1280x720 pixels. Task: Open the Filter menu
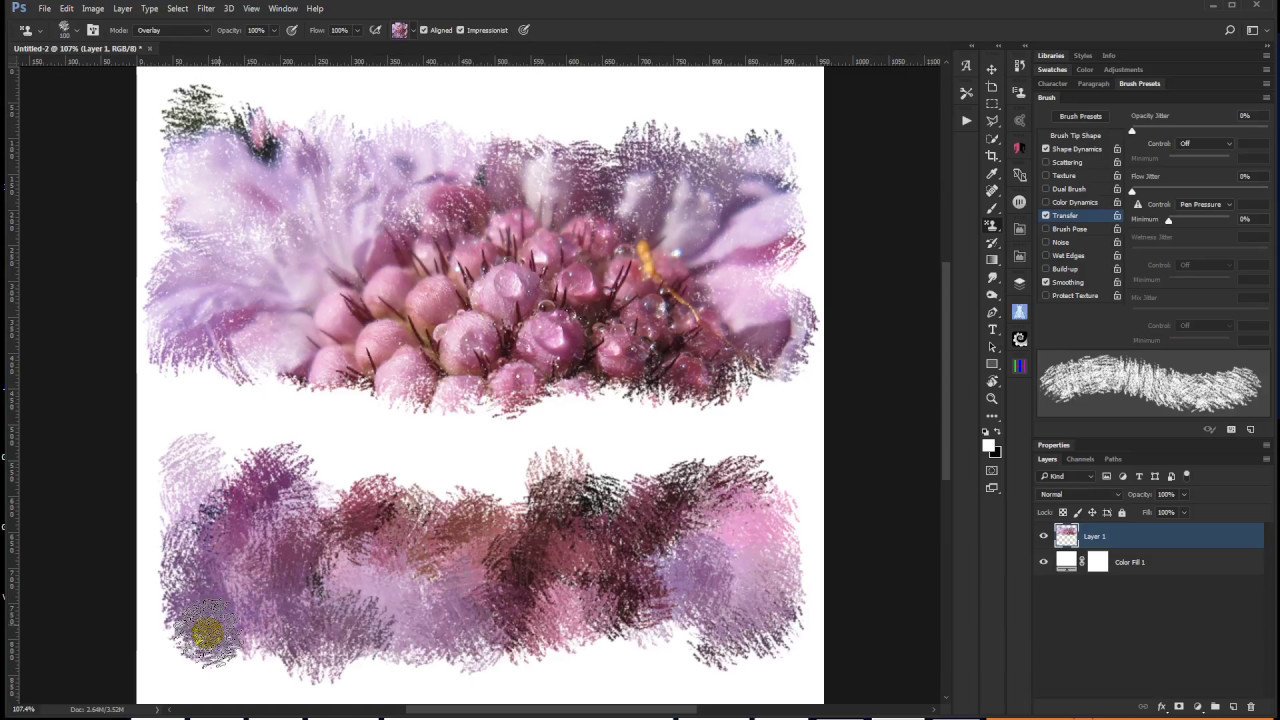206,8
